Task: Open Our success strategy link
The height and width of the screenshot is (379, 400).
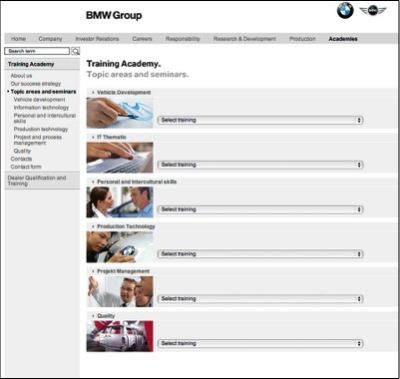Action: (36, 84)
